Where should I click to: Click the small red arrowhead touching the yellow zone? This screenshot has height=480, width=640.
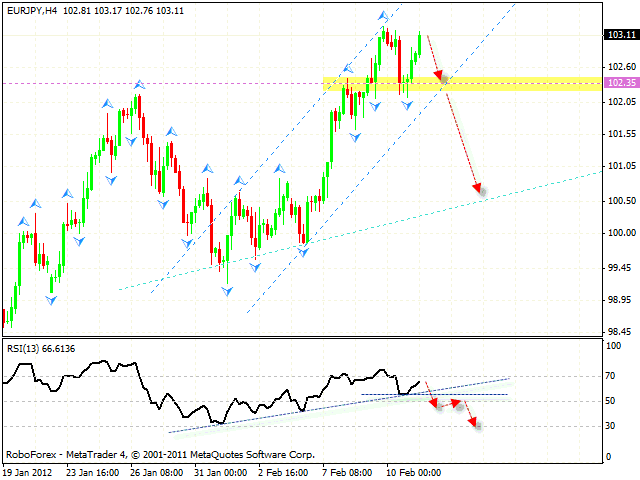[439, 75]
